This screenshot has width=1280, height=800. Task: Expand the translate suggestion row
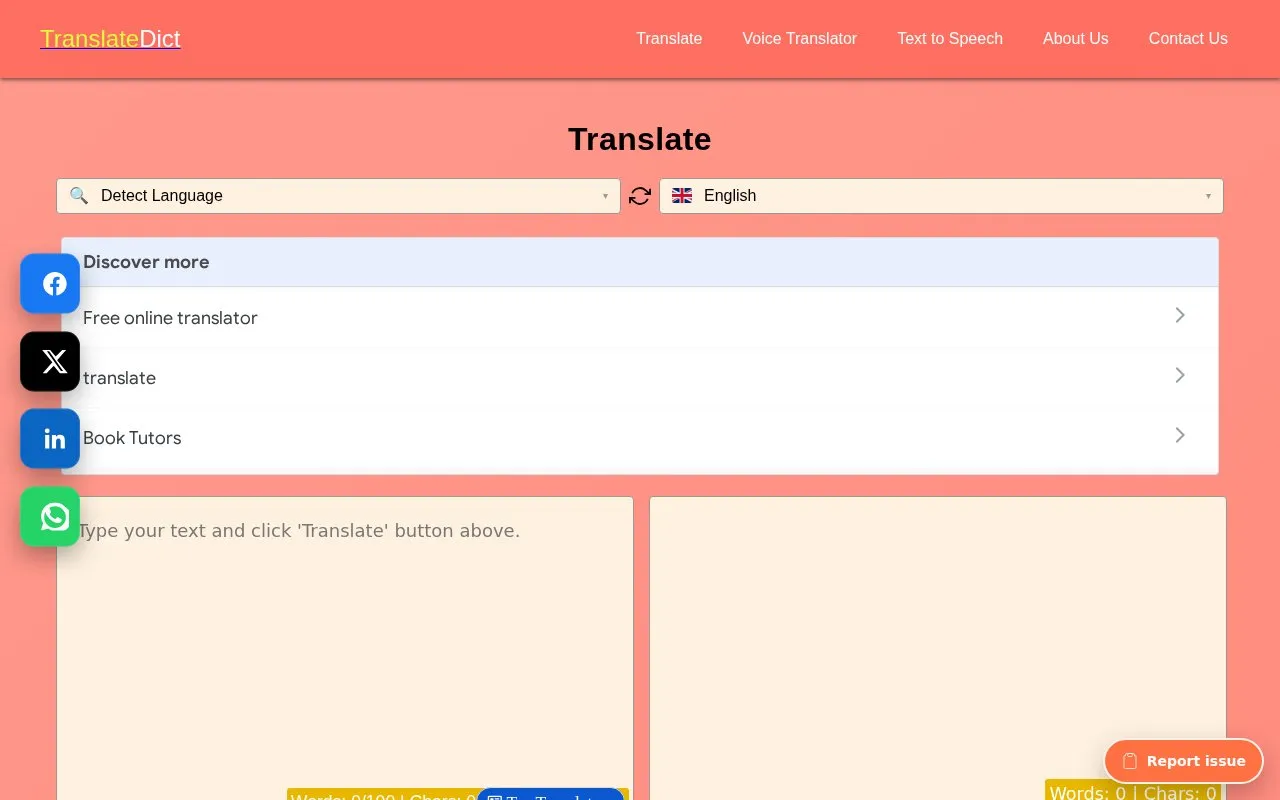(640, 377)
